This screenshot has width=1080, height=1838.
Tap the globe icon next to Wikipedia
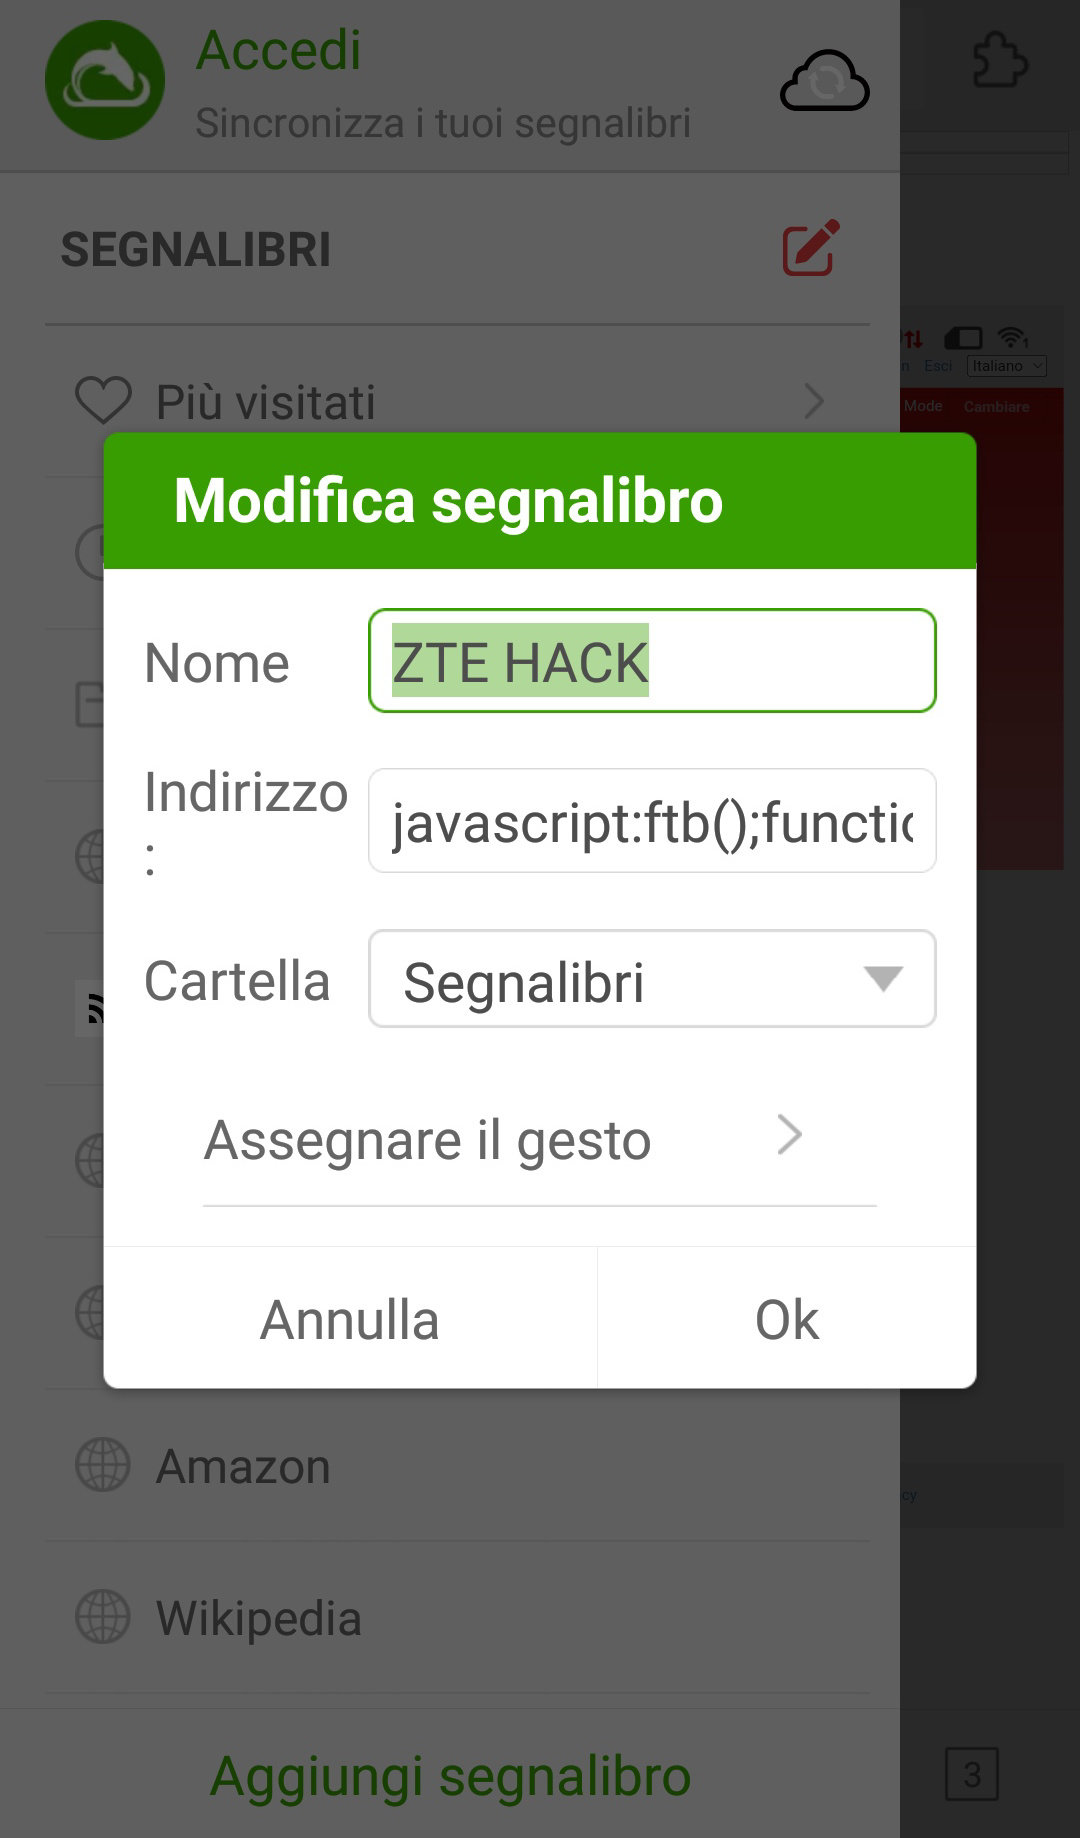point(103,1617)
